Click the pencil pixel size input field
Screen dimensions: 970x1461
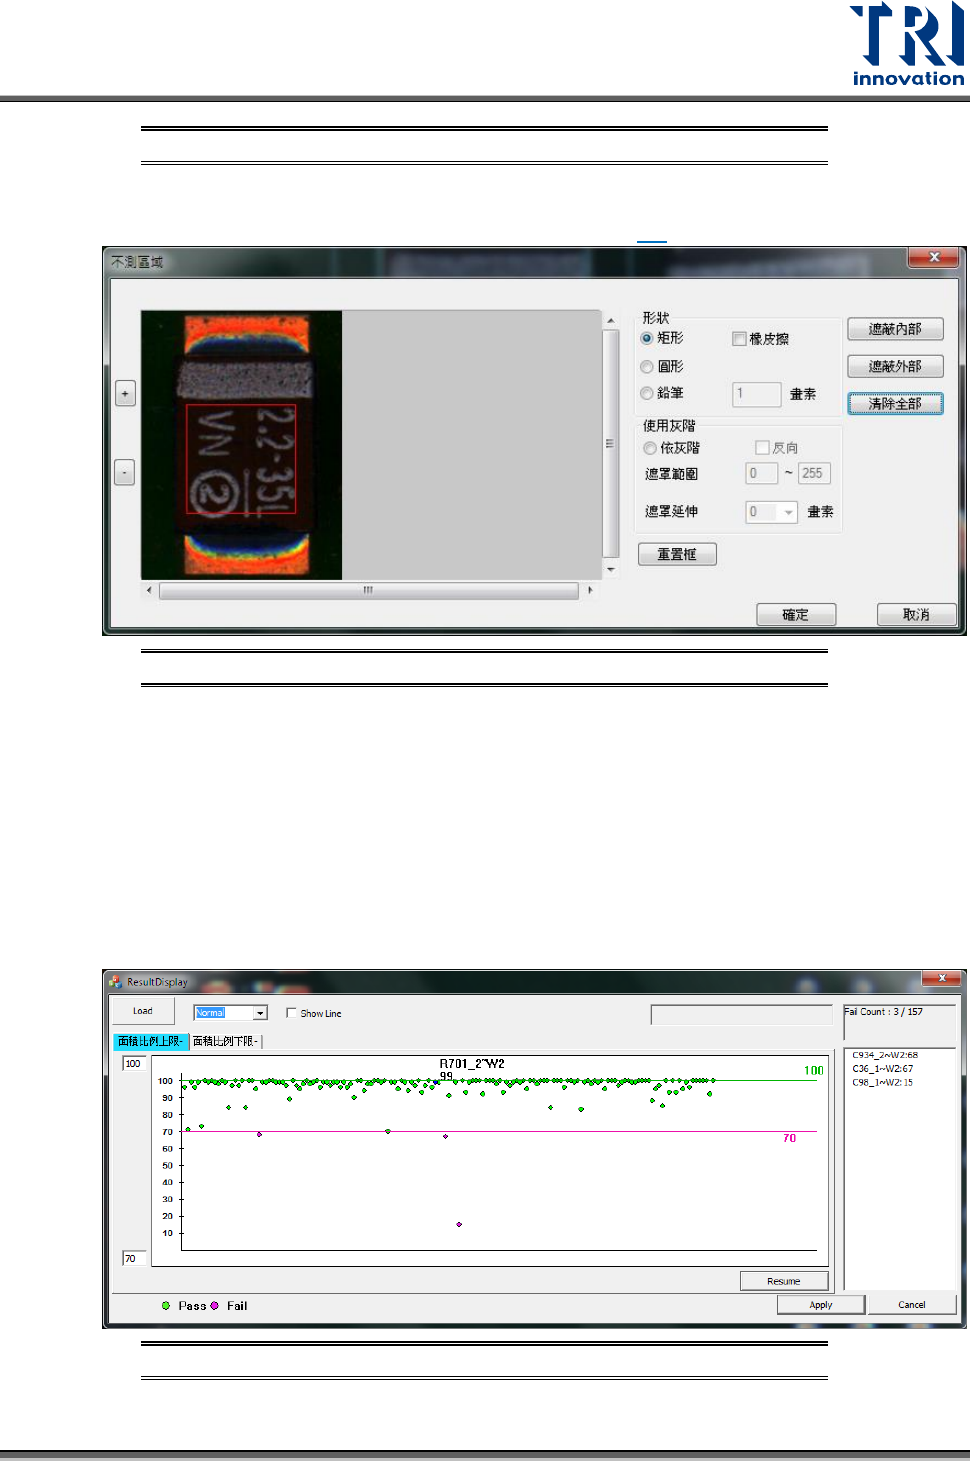coord(757,394)
